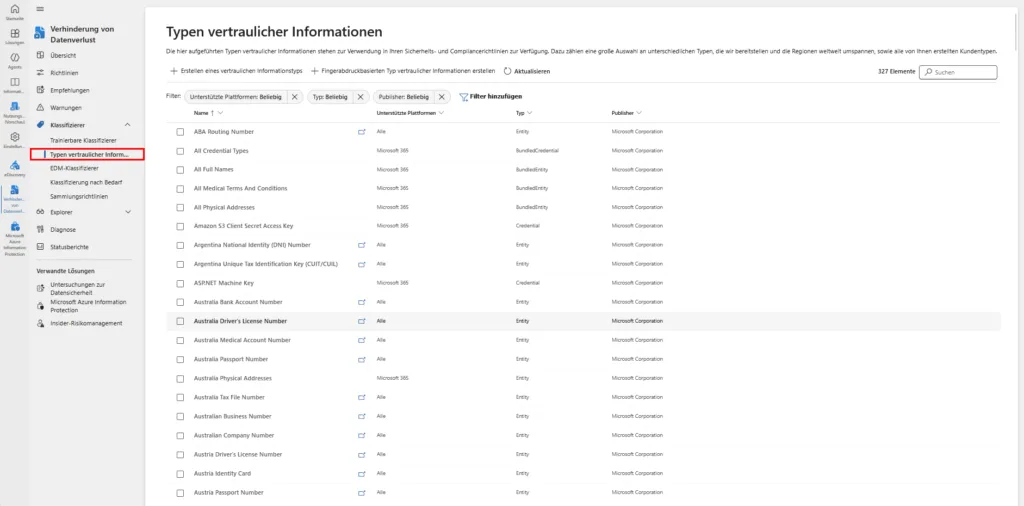Screen dimensions: 1024x506
Task: Open the 'Unterstützte Plattformen: Beliebig' filter pill
Action: (235, 97)
